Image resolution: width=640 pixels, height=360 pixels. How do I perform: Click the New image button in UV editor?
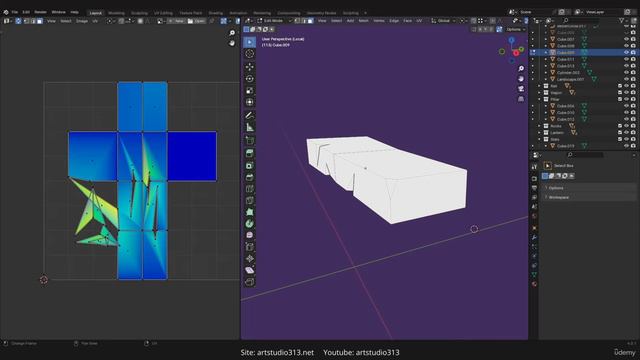tap(176, 21)
